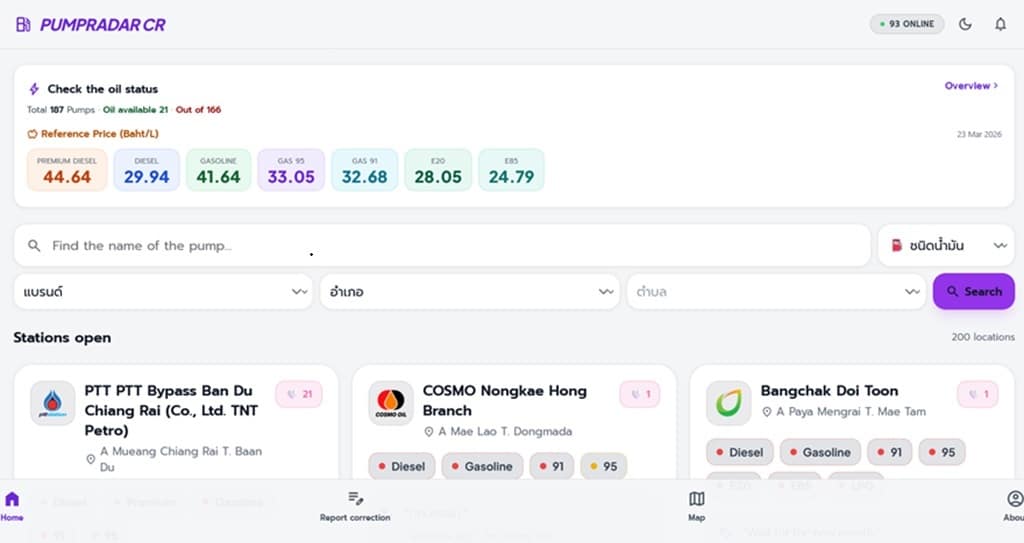
Task: Open the Map tab in the bottom navigation
Action: coord(697,506)
